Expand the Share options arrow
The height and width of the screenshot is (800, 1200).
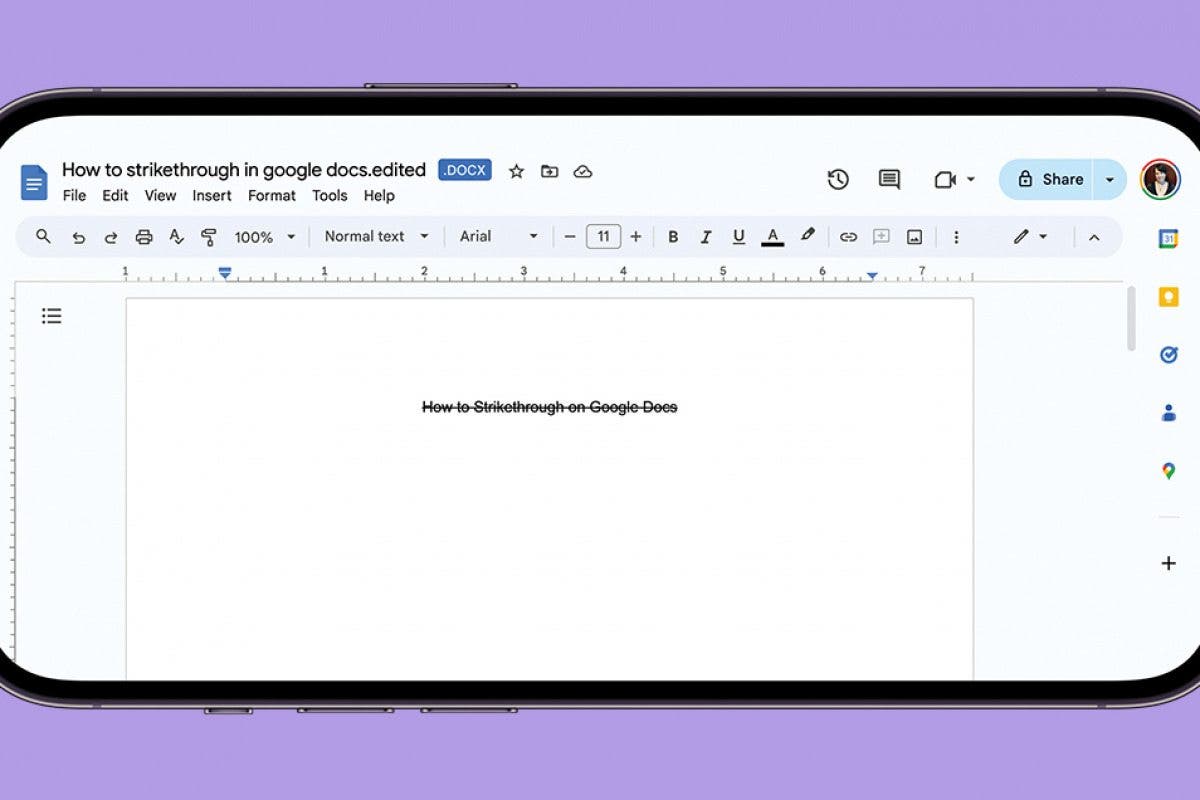[x=1109, y=179]
